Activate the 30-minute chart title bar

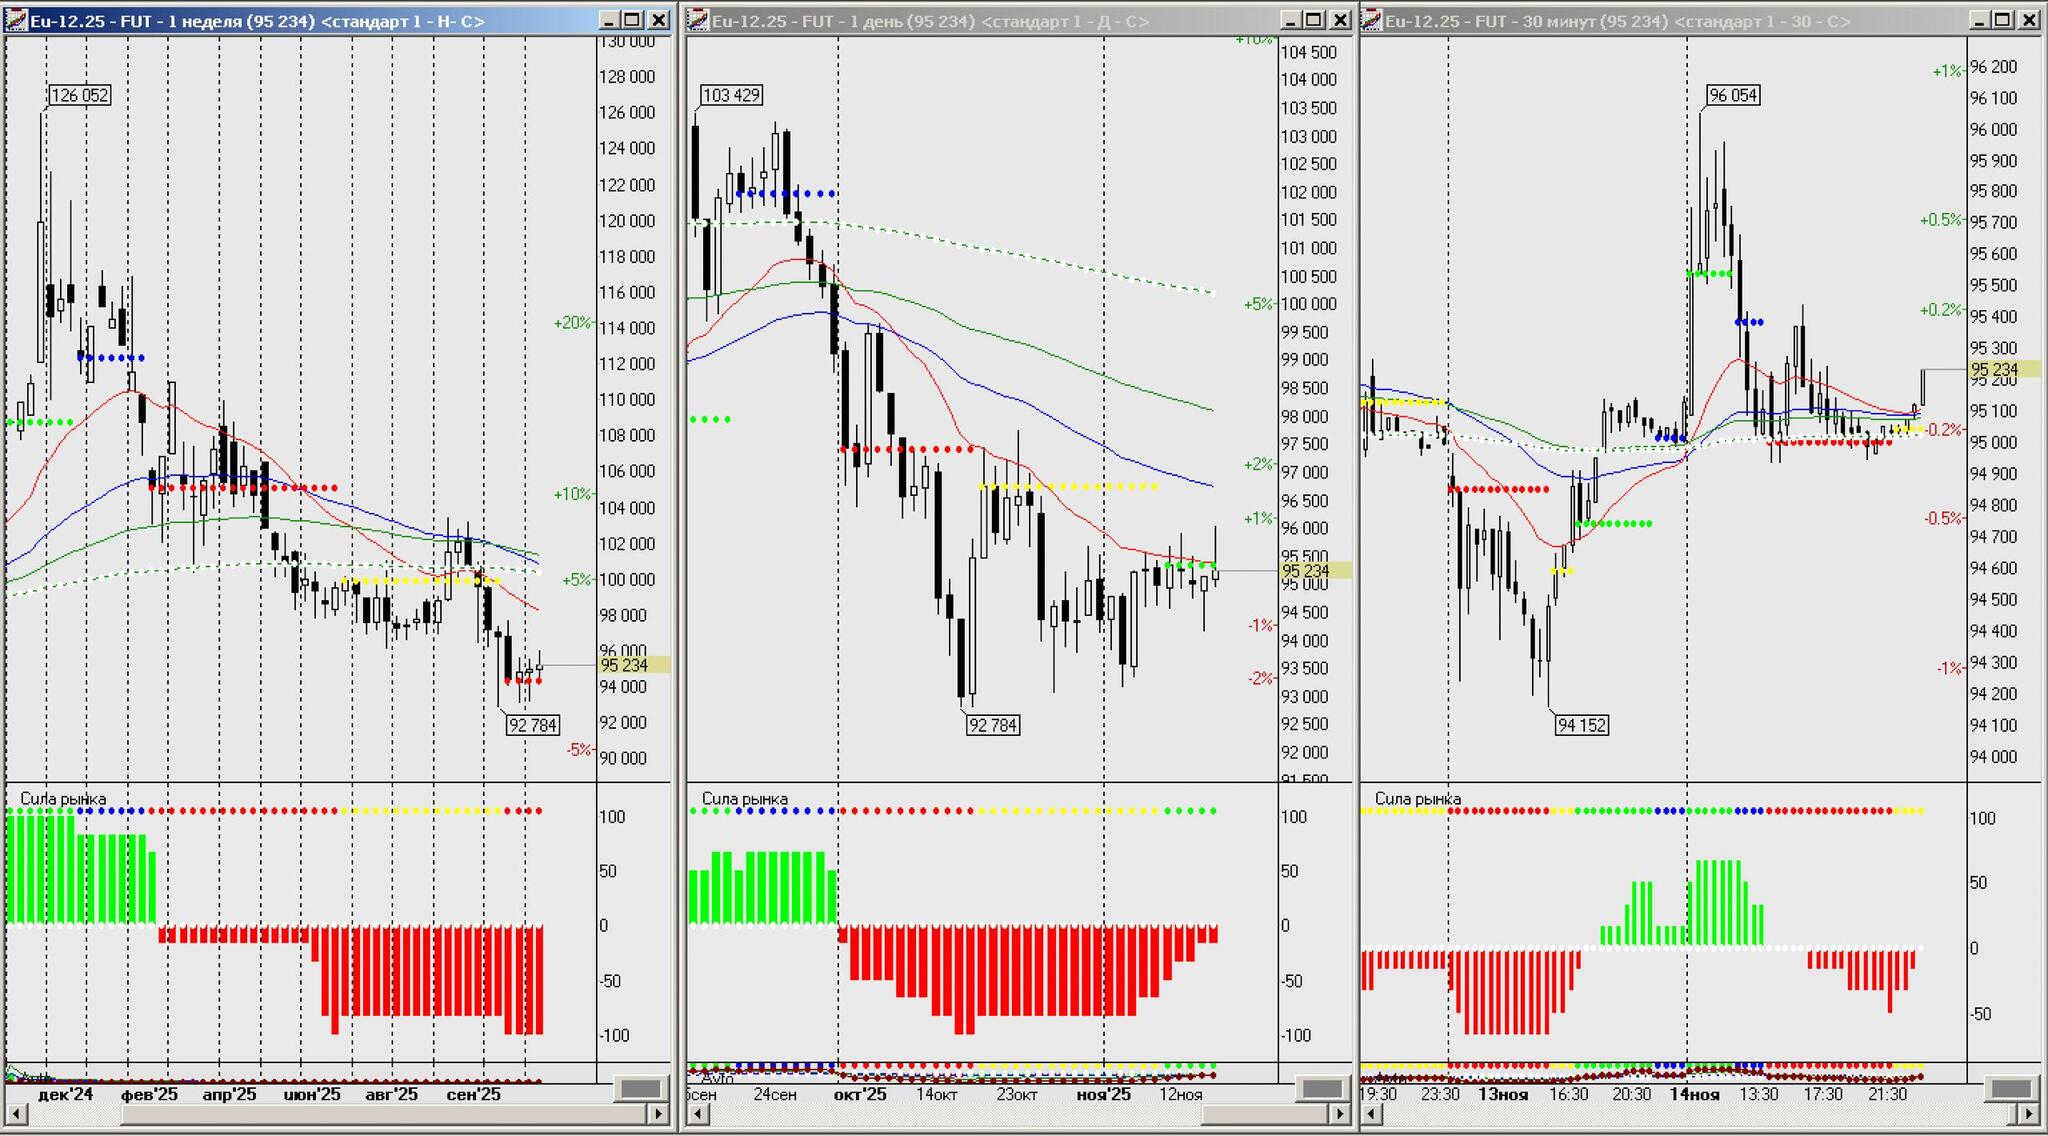coord(1650,21)
